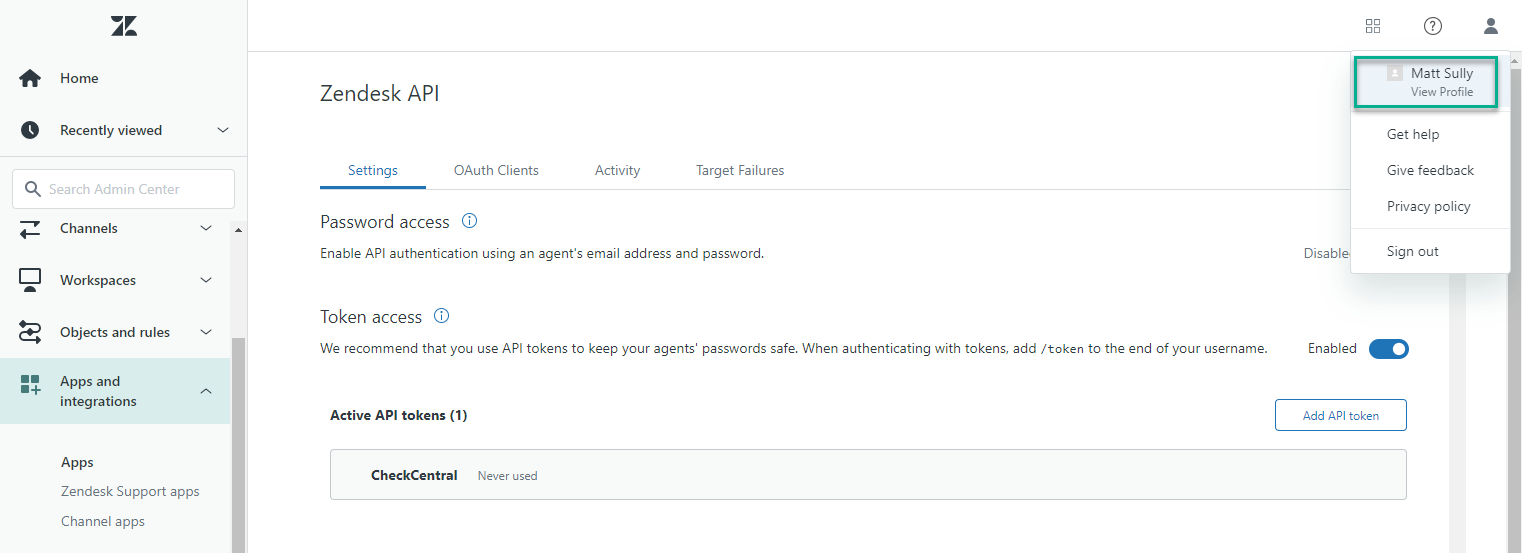The width and height of the screenshot is (1522, 553).
Task: Click the Recently viewed clock icon
Action: (x=30, y=130)
